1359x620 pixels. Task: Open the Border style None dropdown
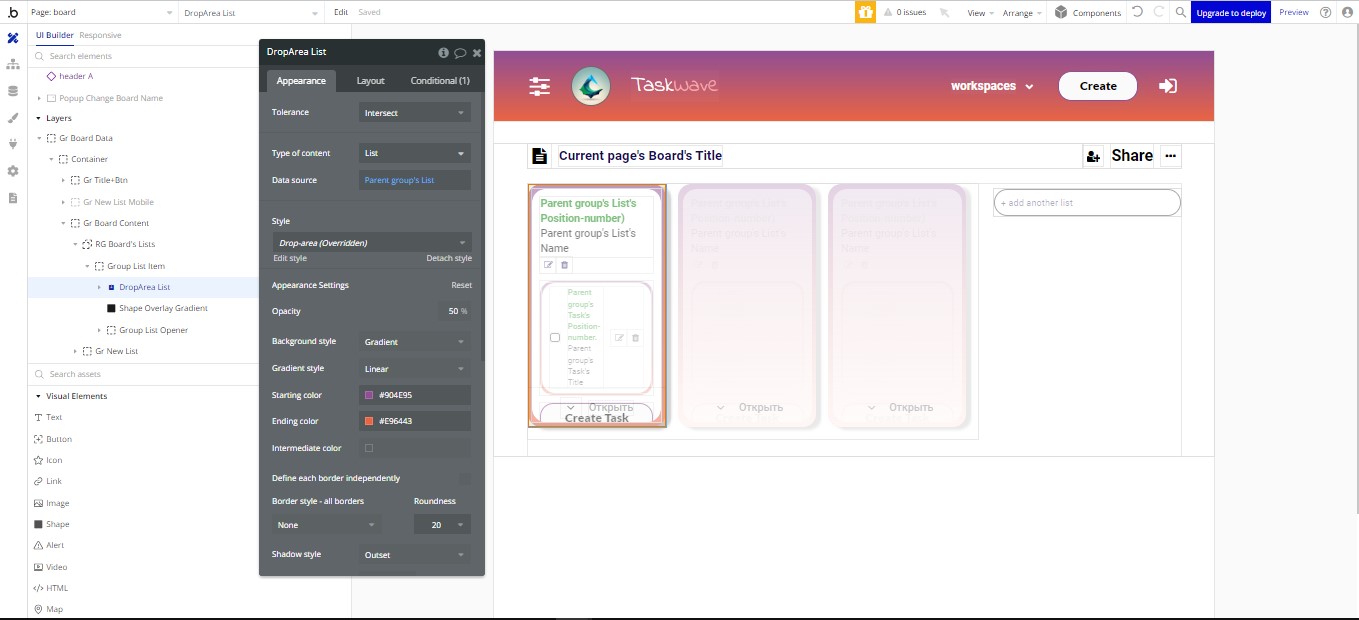tap(326, 525)
